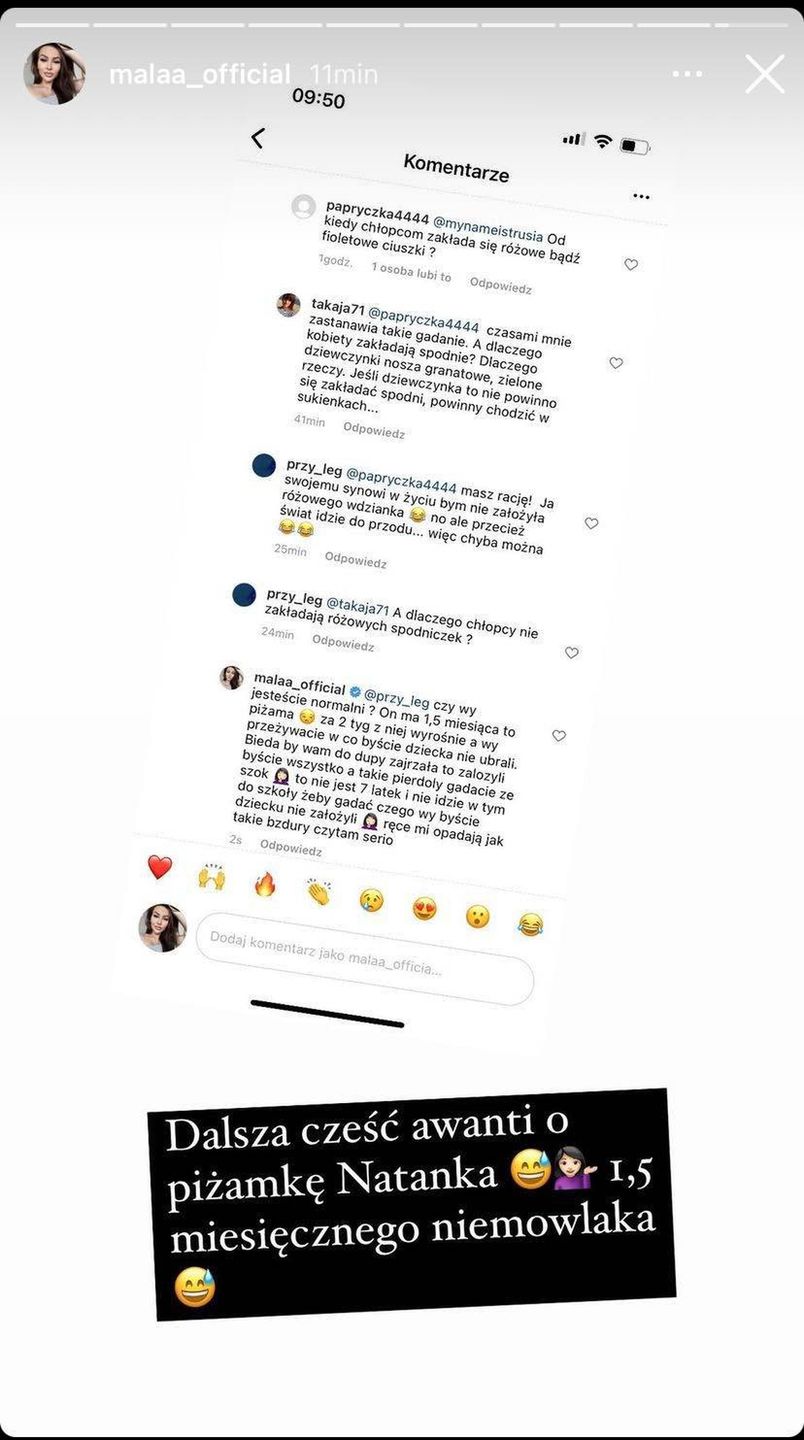This screenshot has height=1440, width=804.
Task: Select the crying face emoji reaction
Action: pyautogui.click(x=372, y=899)
